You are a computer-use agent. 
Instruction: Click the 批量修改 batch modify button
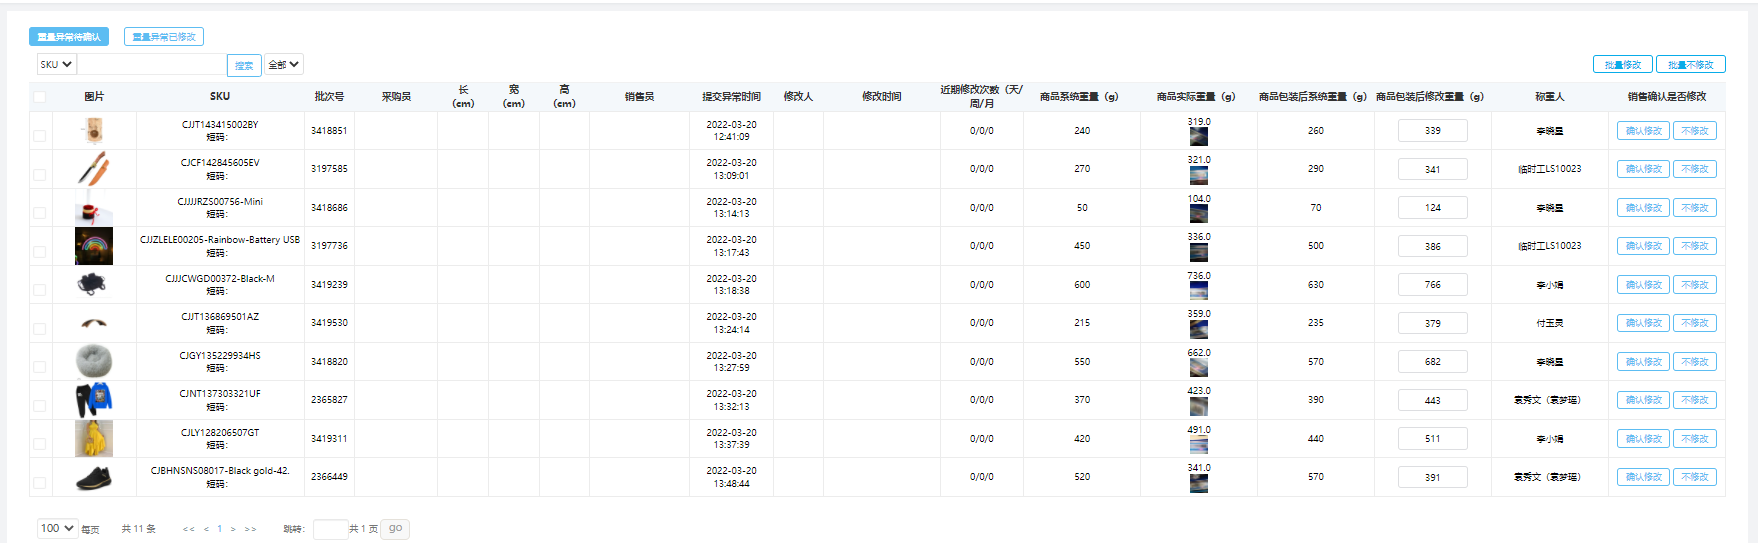tap(1623, 64)
